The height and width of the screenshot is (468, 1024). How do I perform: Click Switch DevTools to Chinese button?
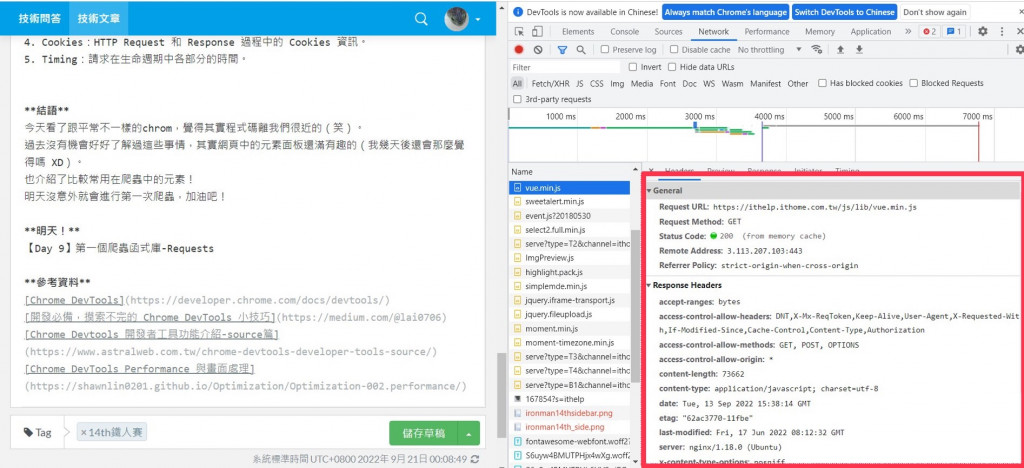click(x=844, y=12)
